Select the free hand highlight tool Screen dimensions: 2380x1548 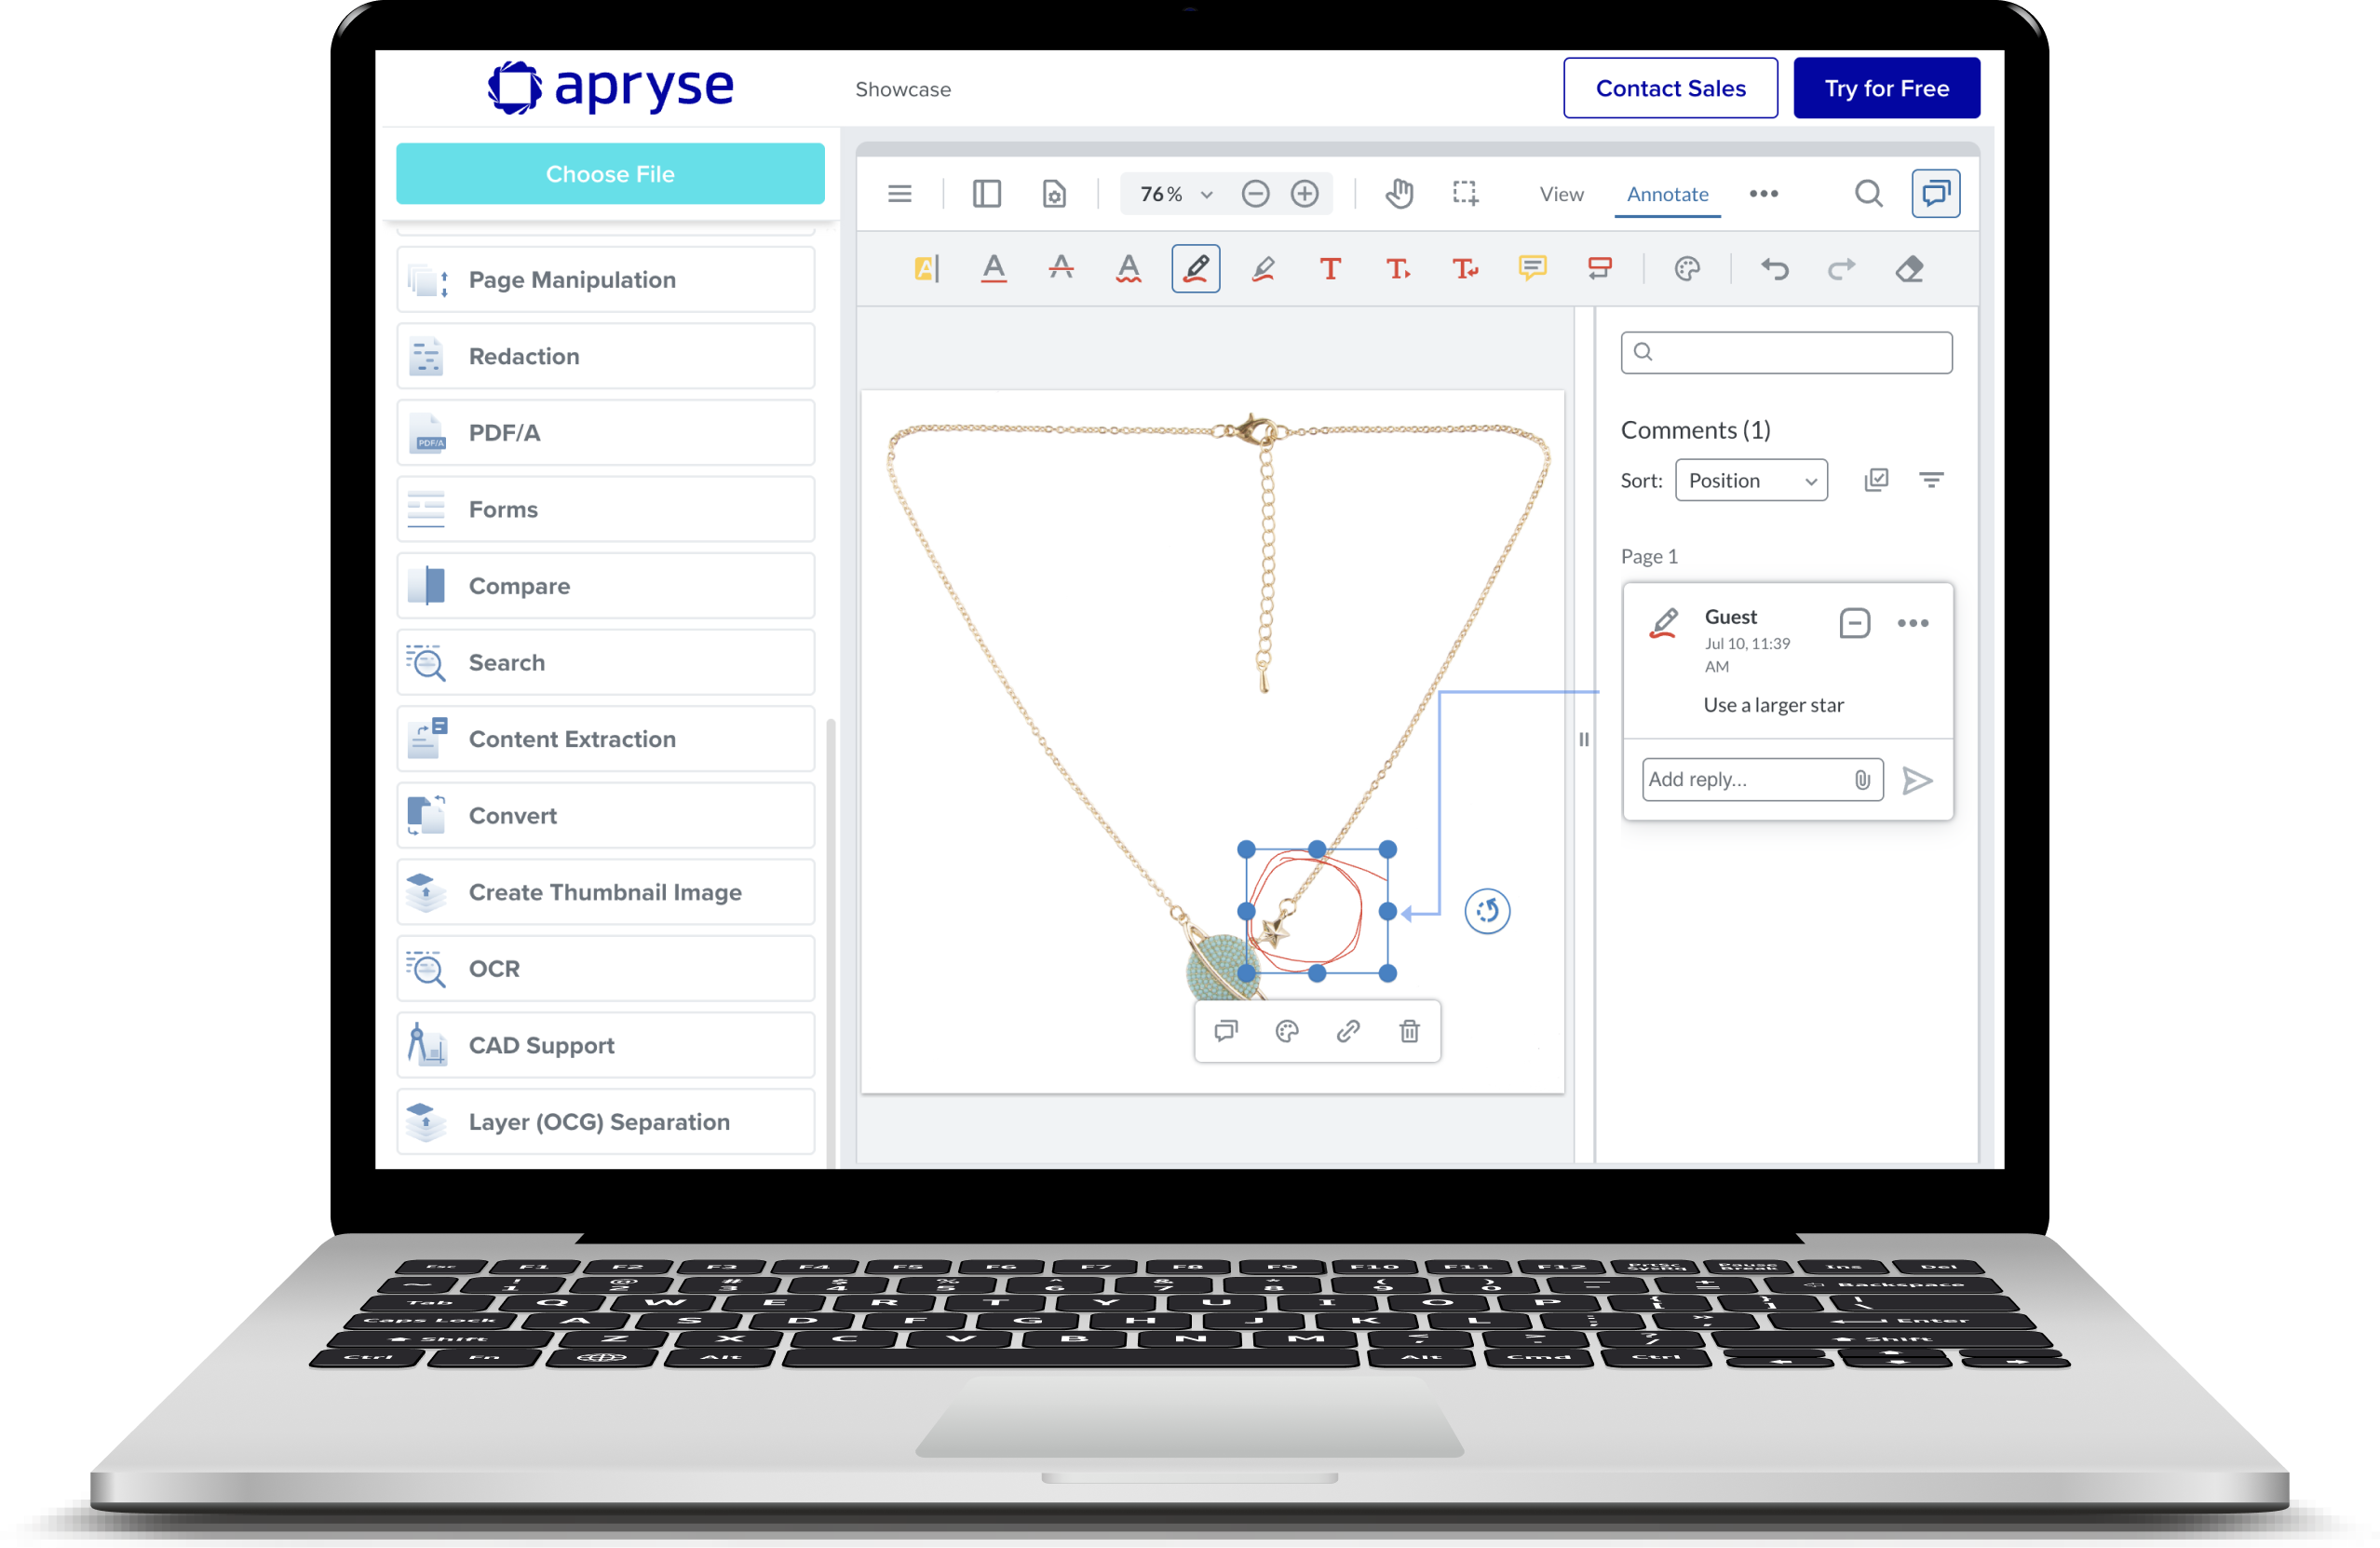pyautogui.click(x=1262, y=269)
